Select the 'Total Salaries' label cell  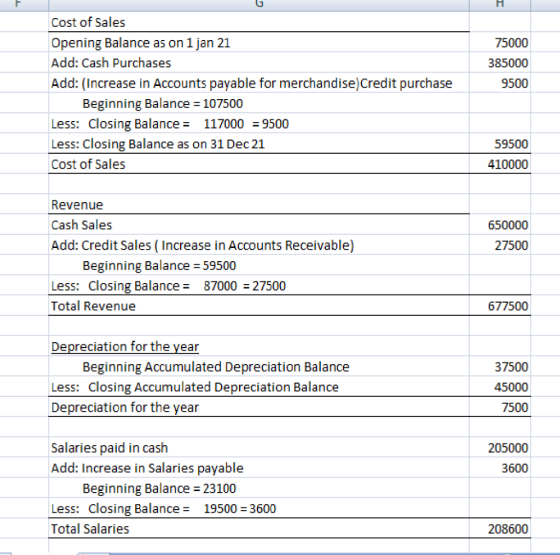(259, 529)
